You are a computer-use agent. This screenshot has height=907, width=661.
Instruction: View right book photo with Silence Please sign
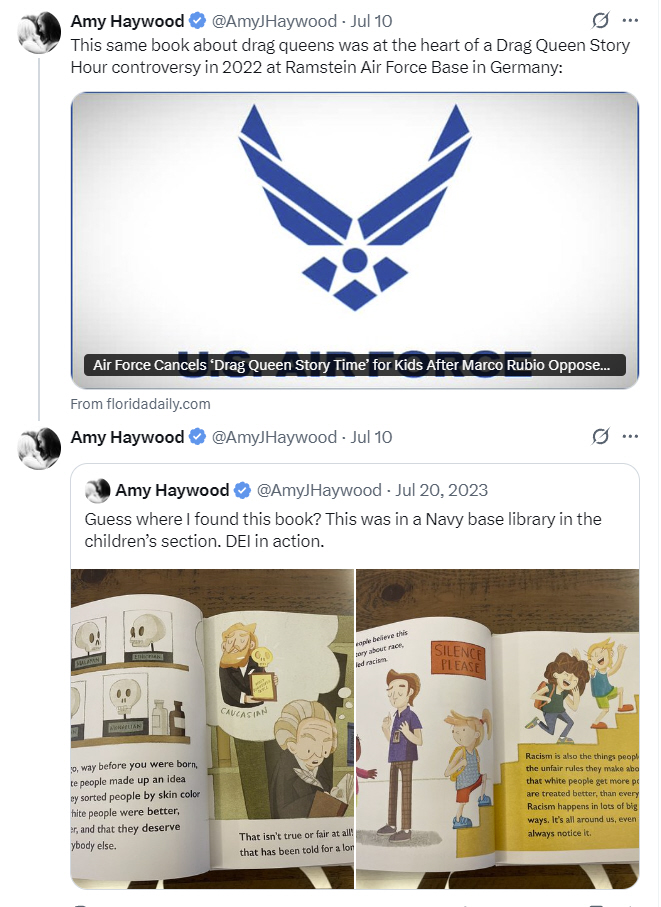tap(498, 729)
